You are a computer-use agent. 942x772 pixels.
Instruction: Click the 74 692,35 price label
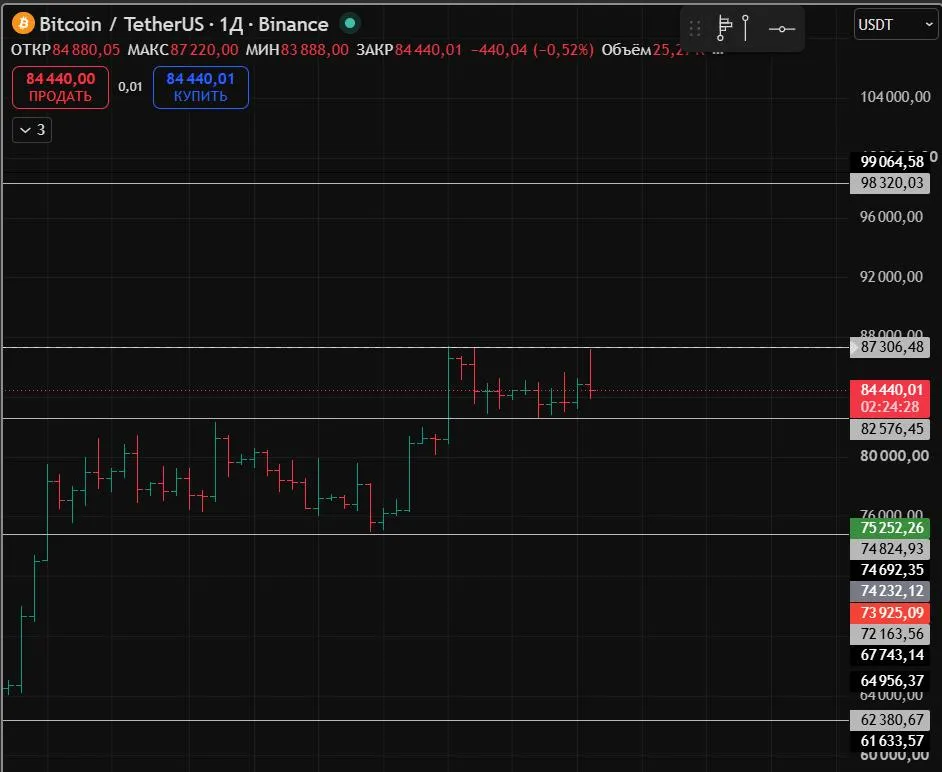(890, 570)
